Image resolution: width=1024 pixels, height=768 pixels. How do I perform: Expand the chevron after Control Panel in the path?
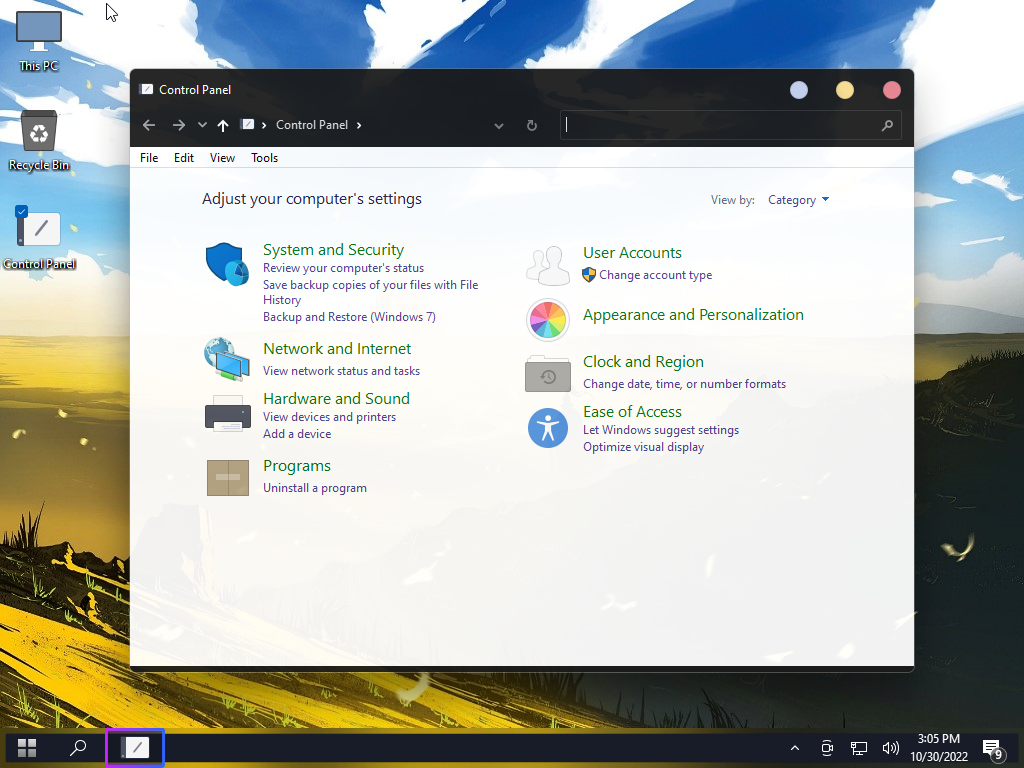coord(359,125)
